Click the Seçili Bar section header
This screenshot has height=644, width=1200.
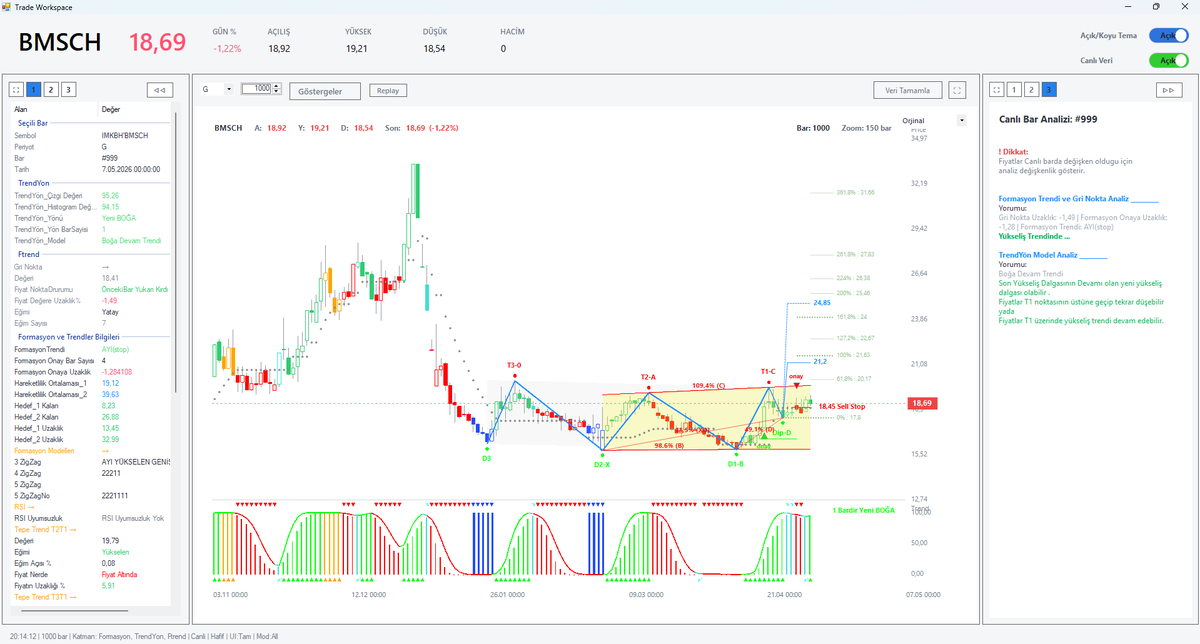pos(34,123)
